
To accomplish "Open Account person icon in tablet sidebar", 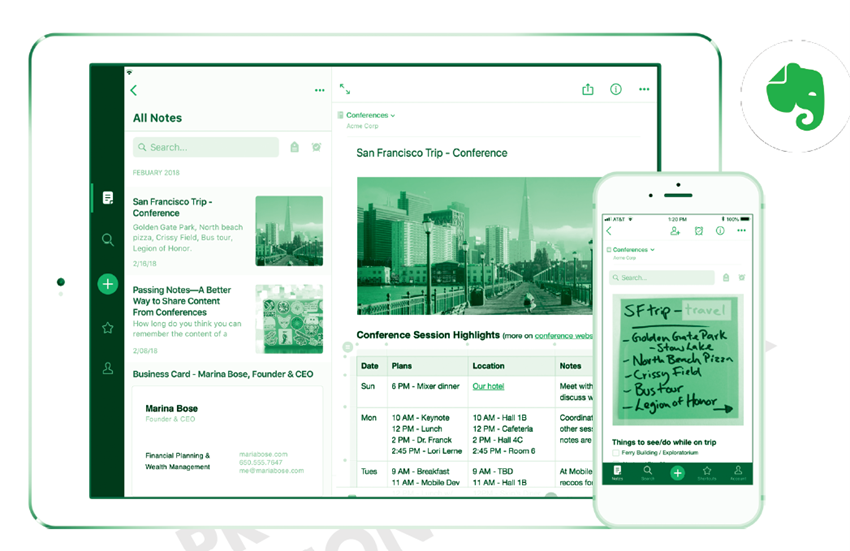I will 108,369.
